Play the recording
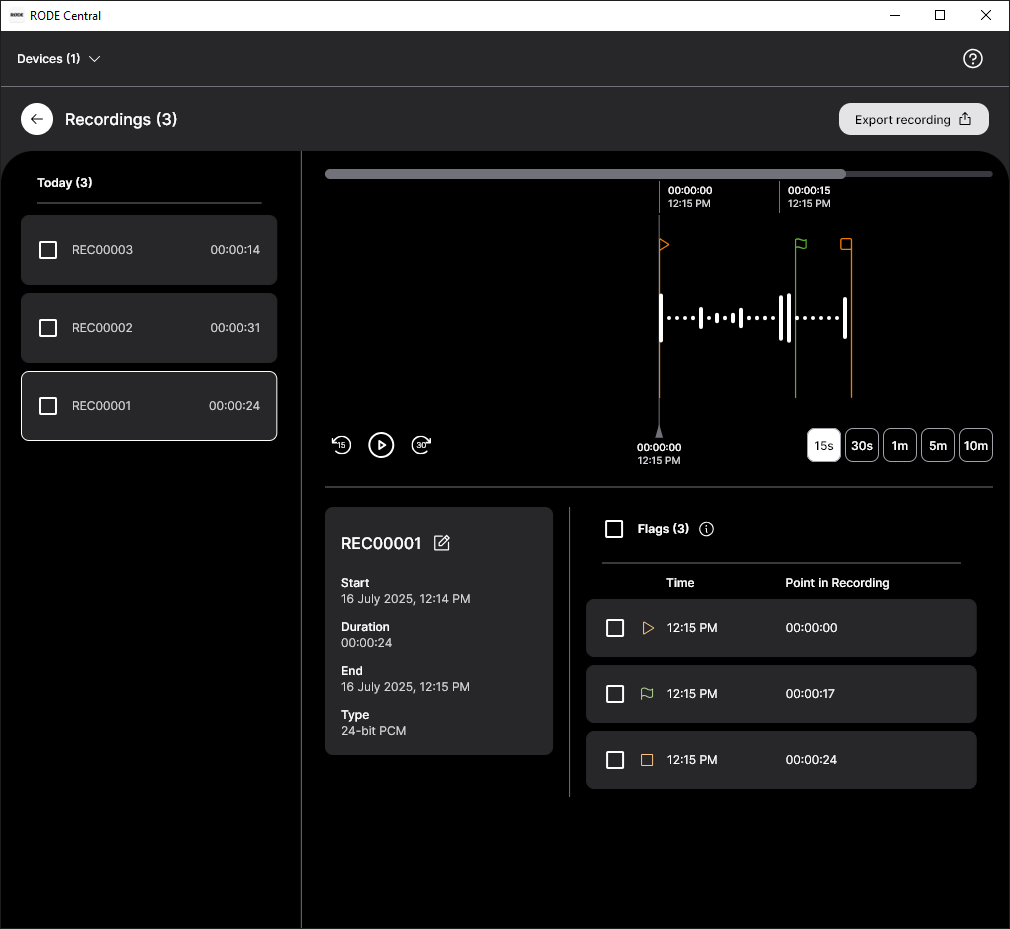Image resolution: width=1010 pixels, height=929 pixels. pos(381,445)
